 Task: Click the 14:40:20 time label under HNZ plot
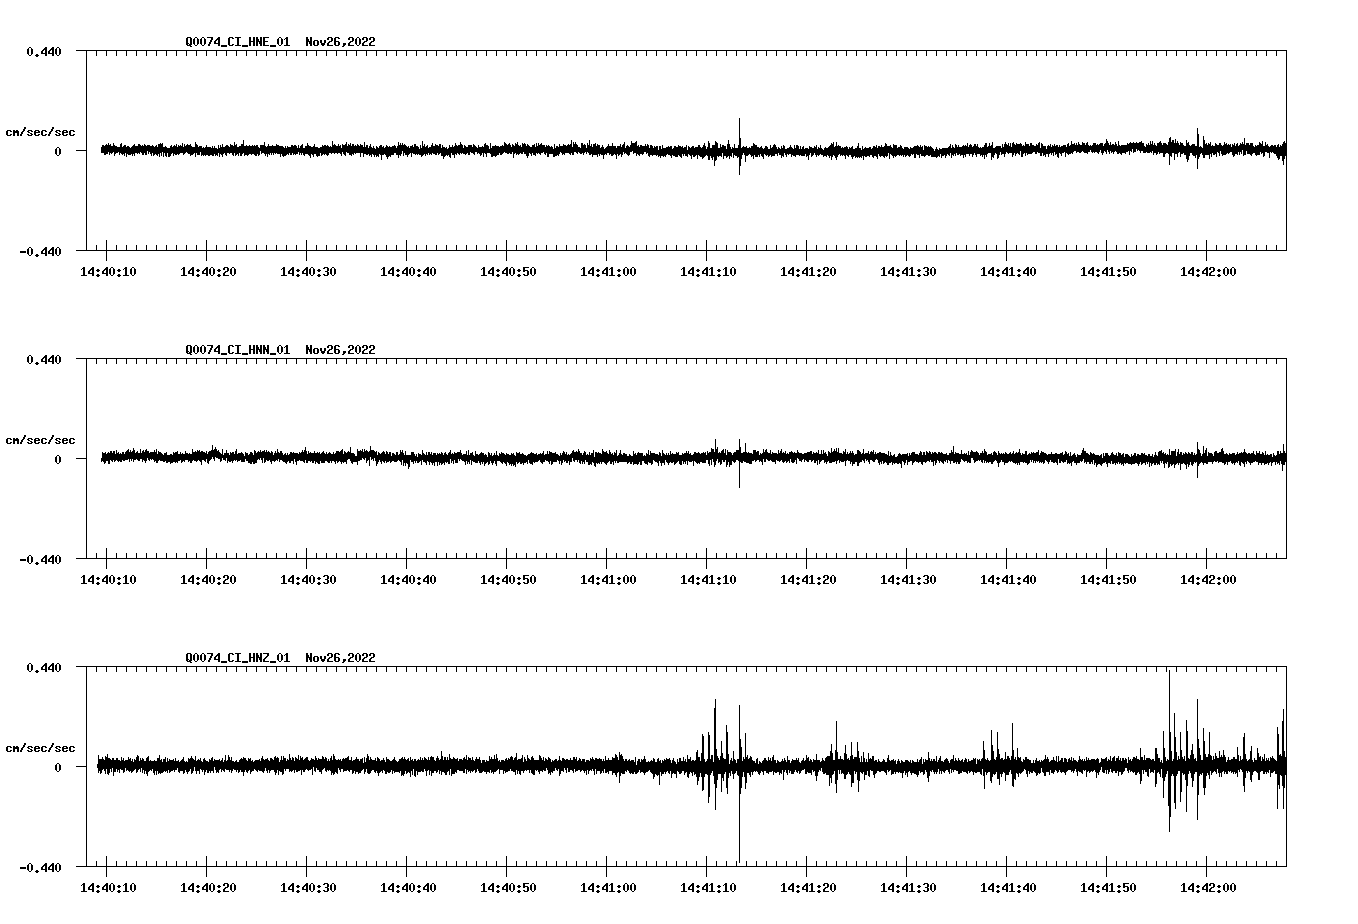click(208, 888)
